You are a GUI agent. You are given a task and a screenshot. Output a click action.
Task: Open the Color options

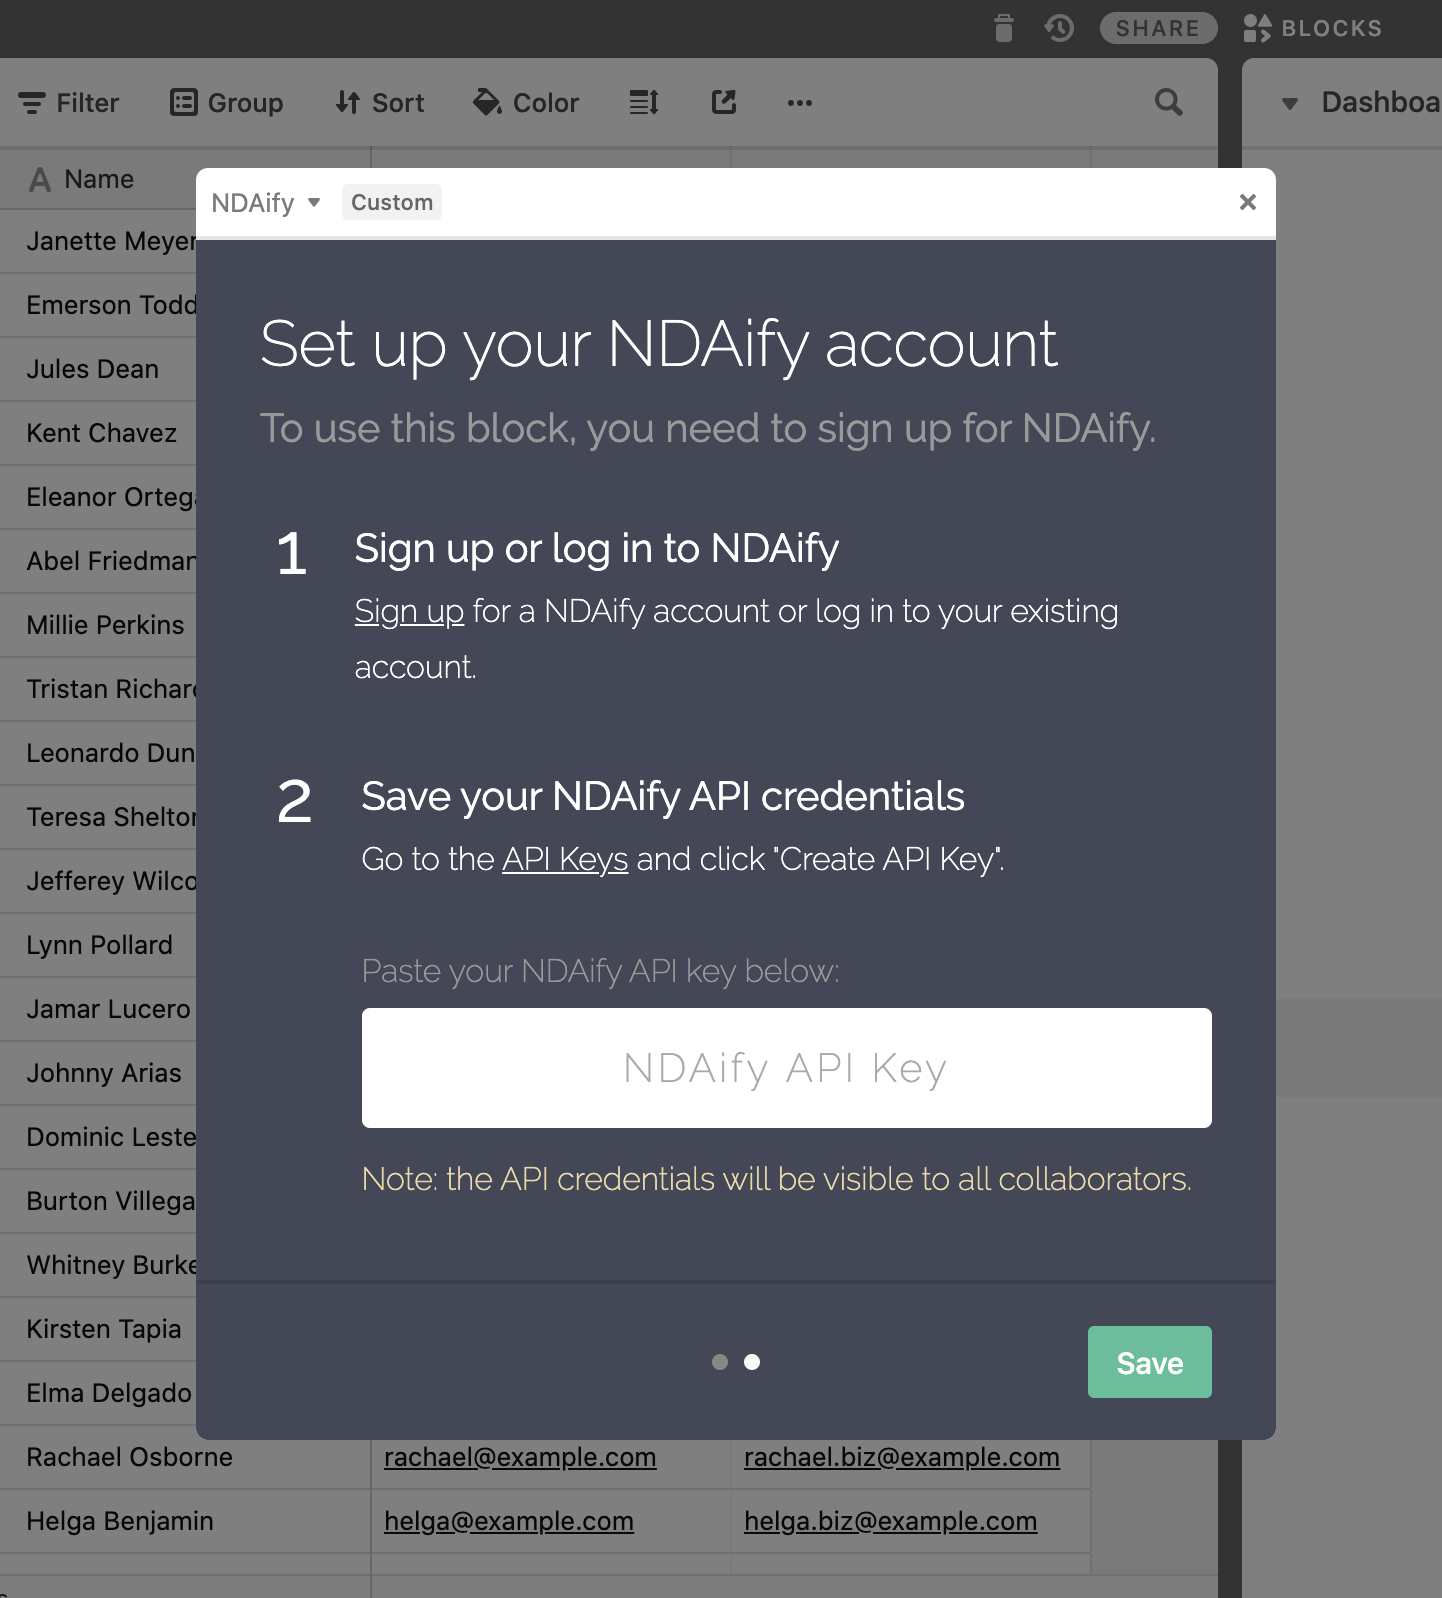[x=526, y=103]
